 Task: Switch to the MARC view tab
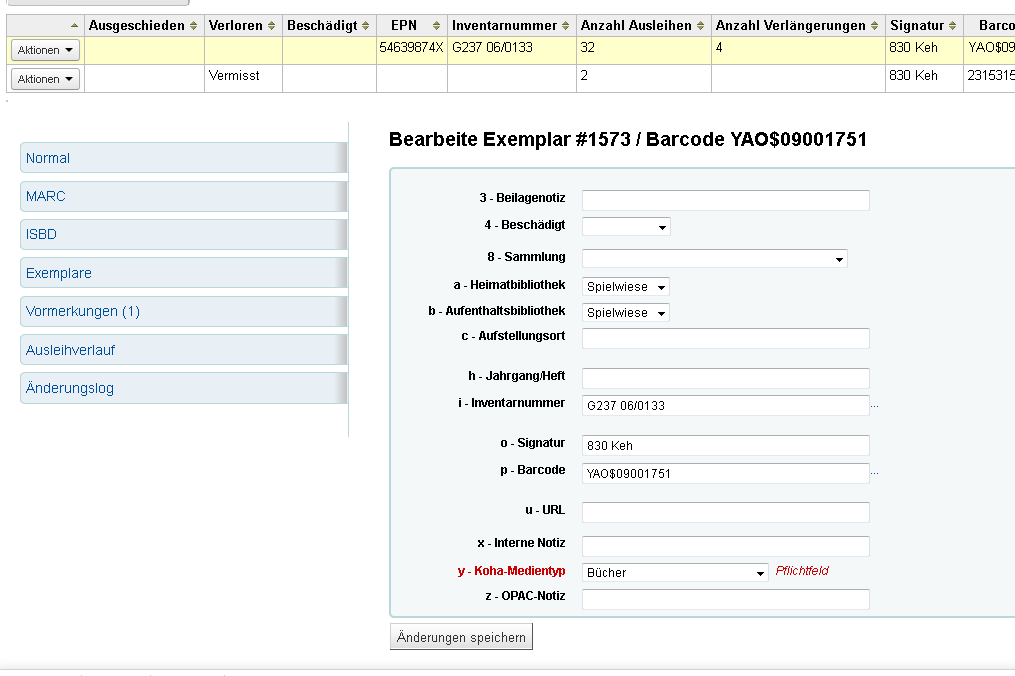[183, 196]
